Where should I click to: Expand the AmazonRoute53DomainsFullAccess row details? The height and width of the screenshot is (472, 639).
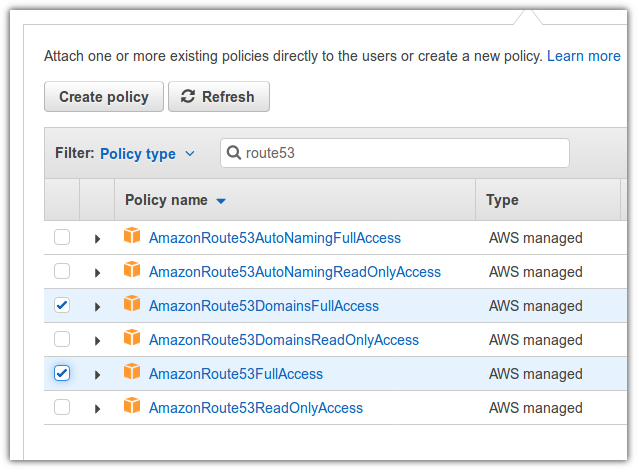pos(97,307)
